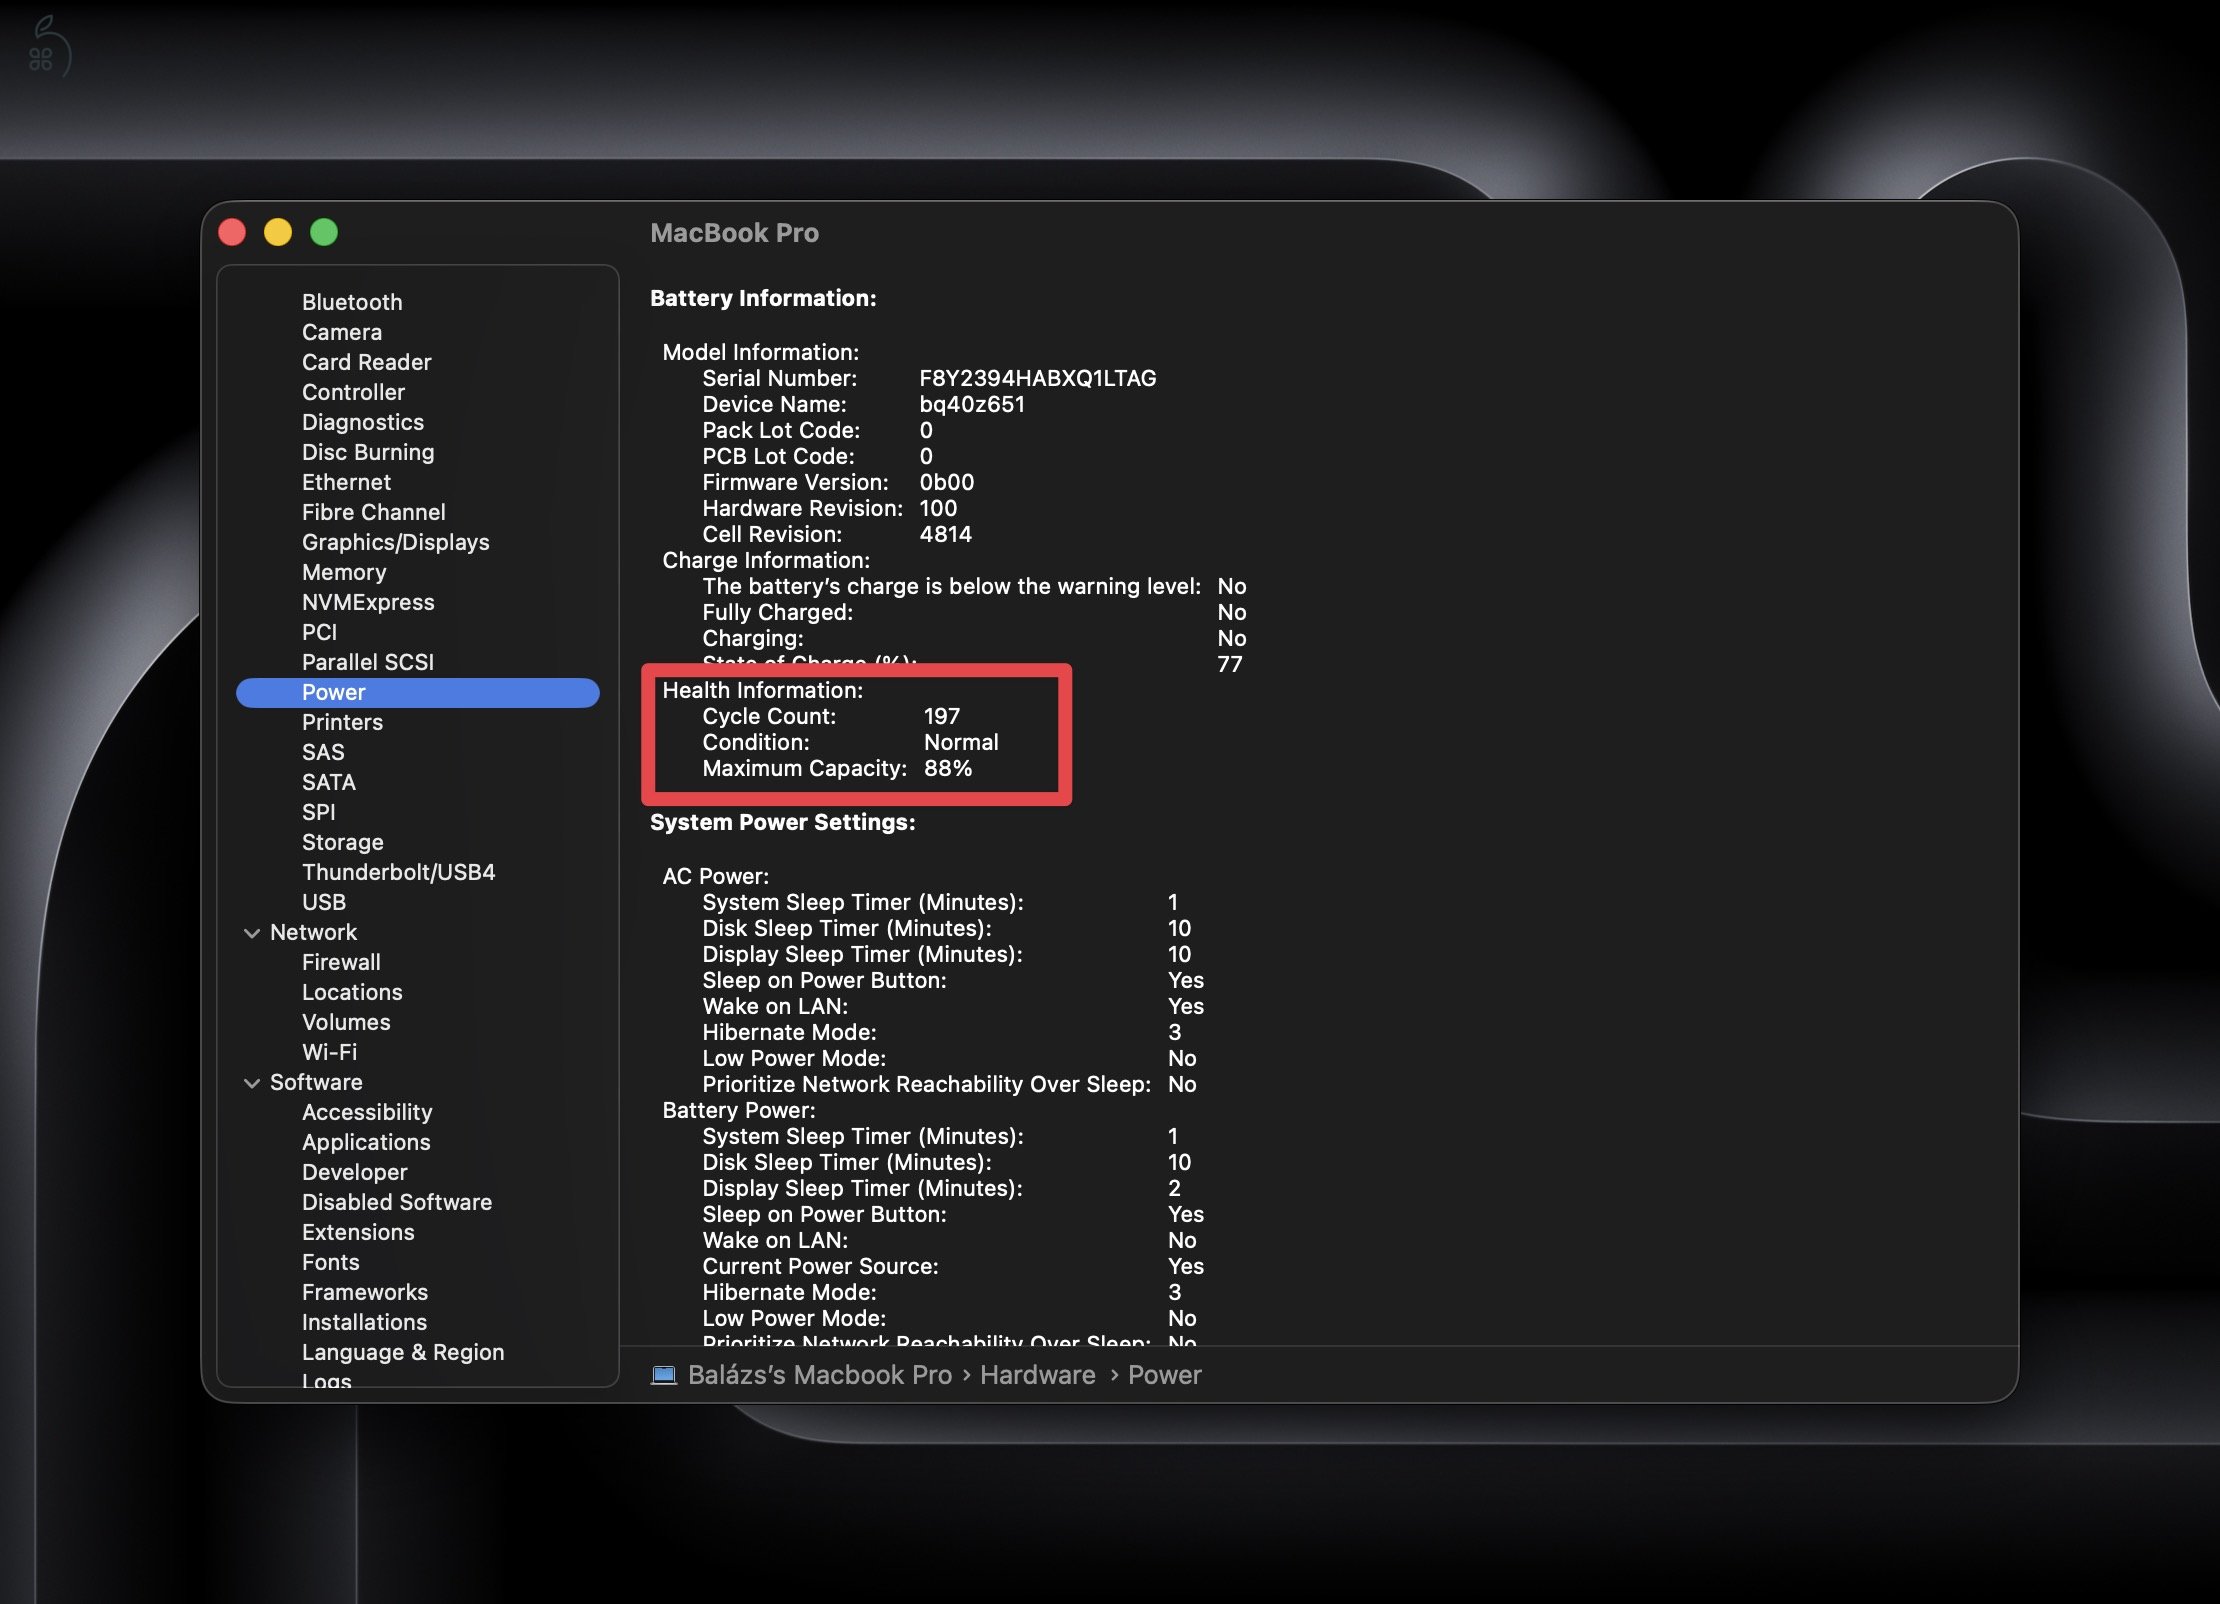Select Wi-Fi under Network

tap(329, 1052)
